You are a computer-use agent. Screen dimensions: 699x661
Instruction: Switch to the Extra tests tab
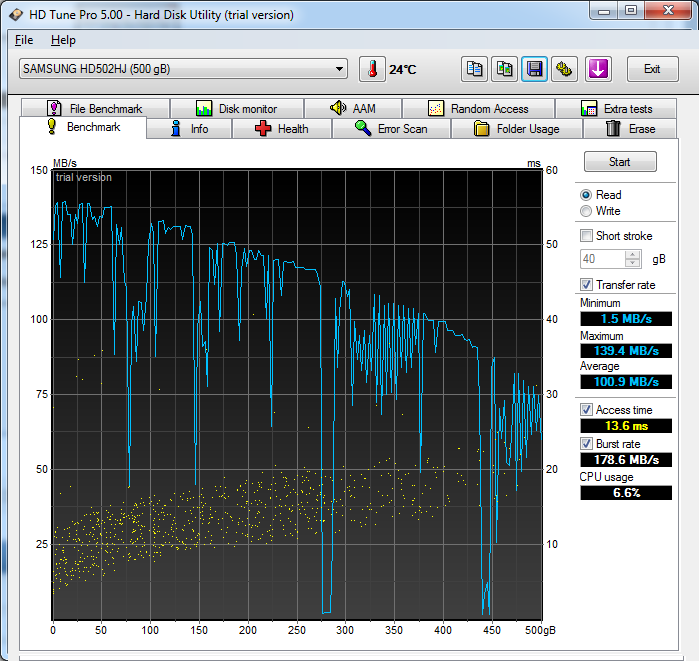[x=616, y=108]
